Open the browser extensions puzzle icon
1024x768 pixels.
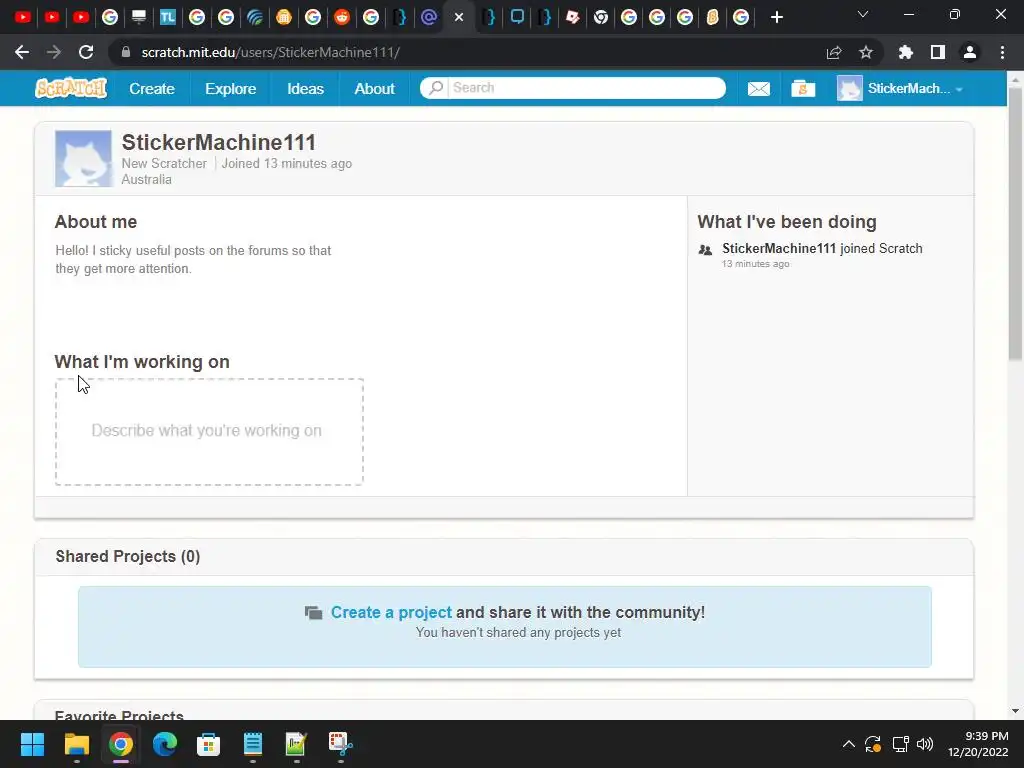pos(905,52)
